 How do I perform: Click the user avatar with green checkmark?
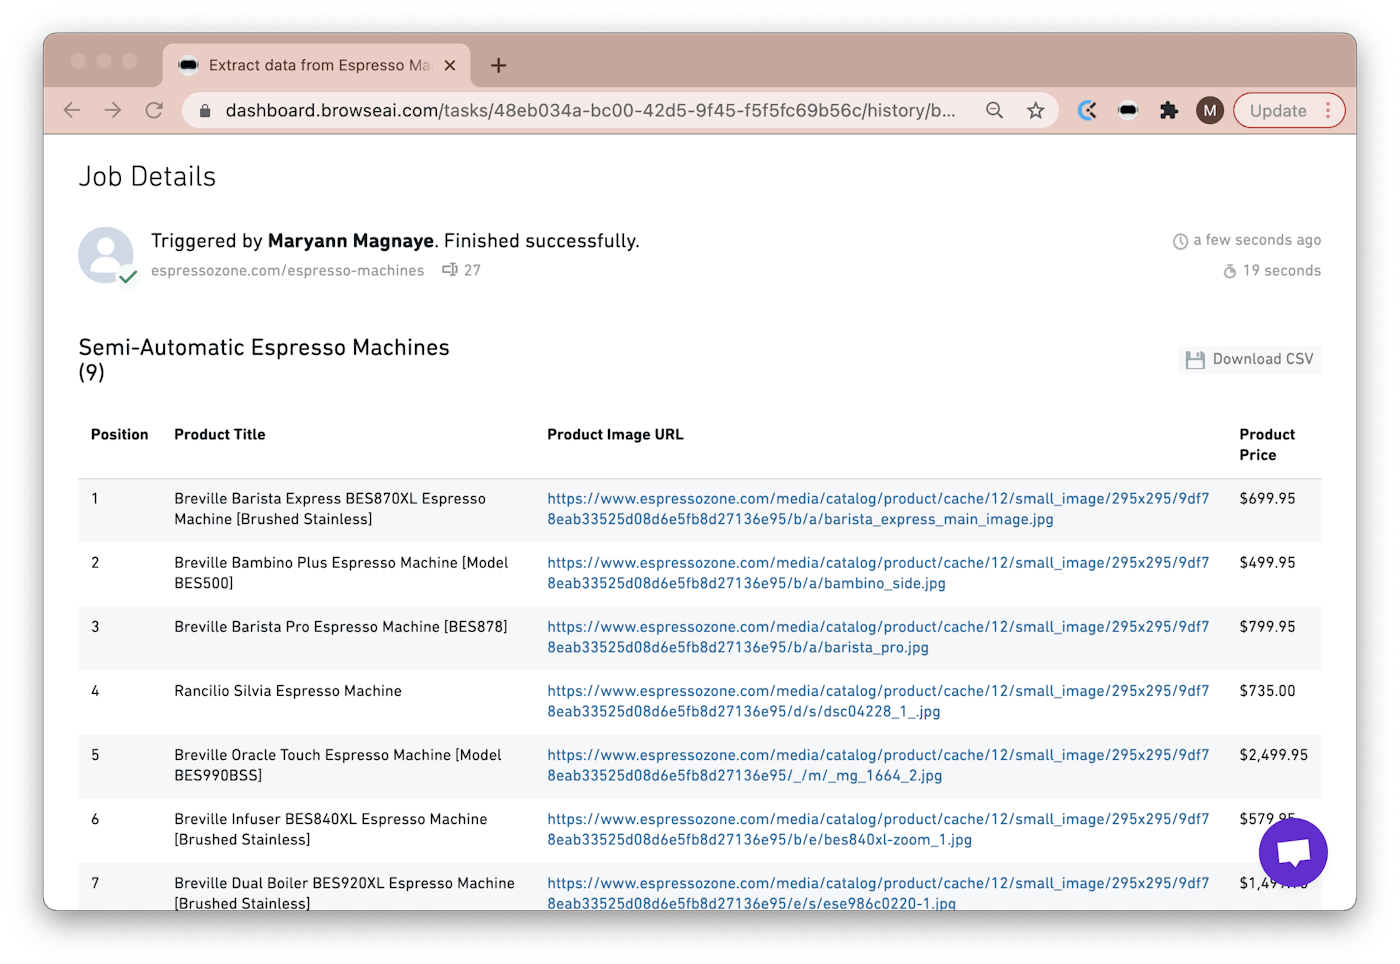click(107, 255)
